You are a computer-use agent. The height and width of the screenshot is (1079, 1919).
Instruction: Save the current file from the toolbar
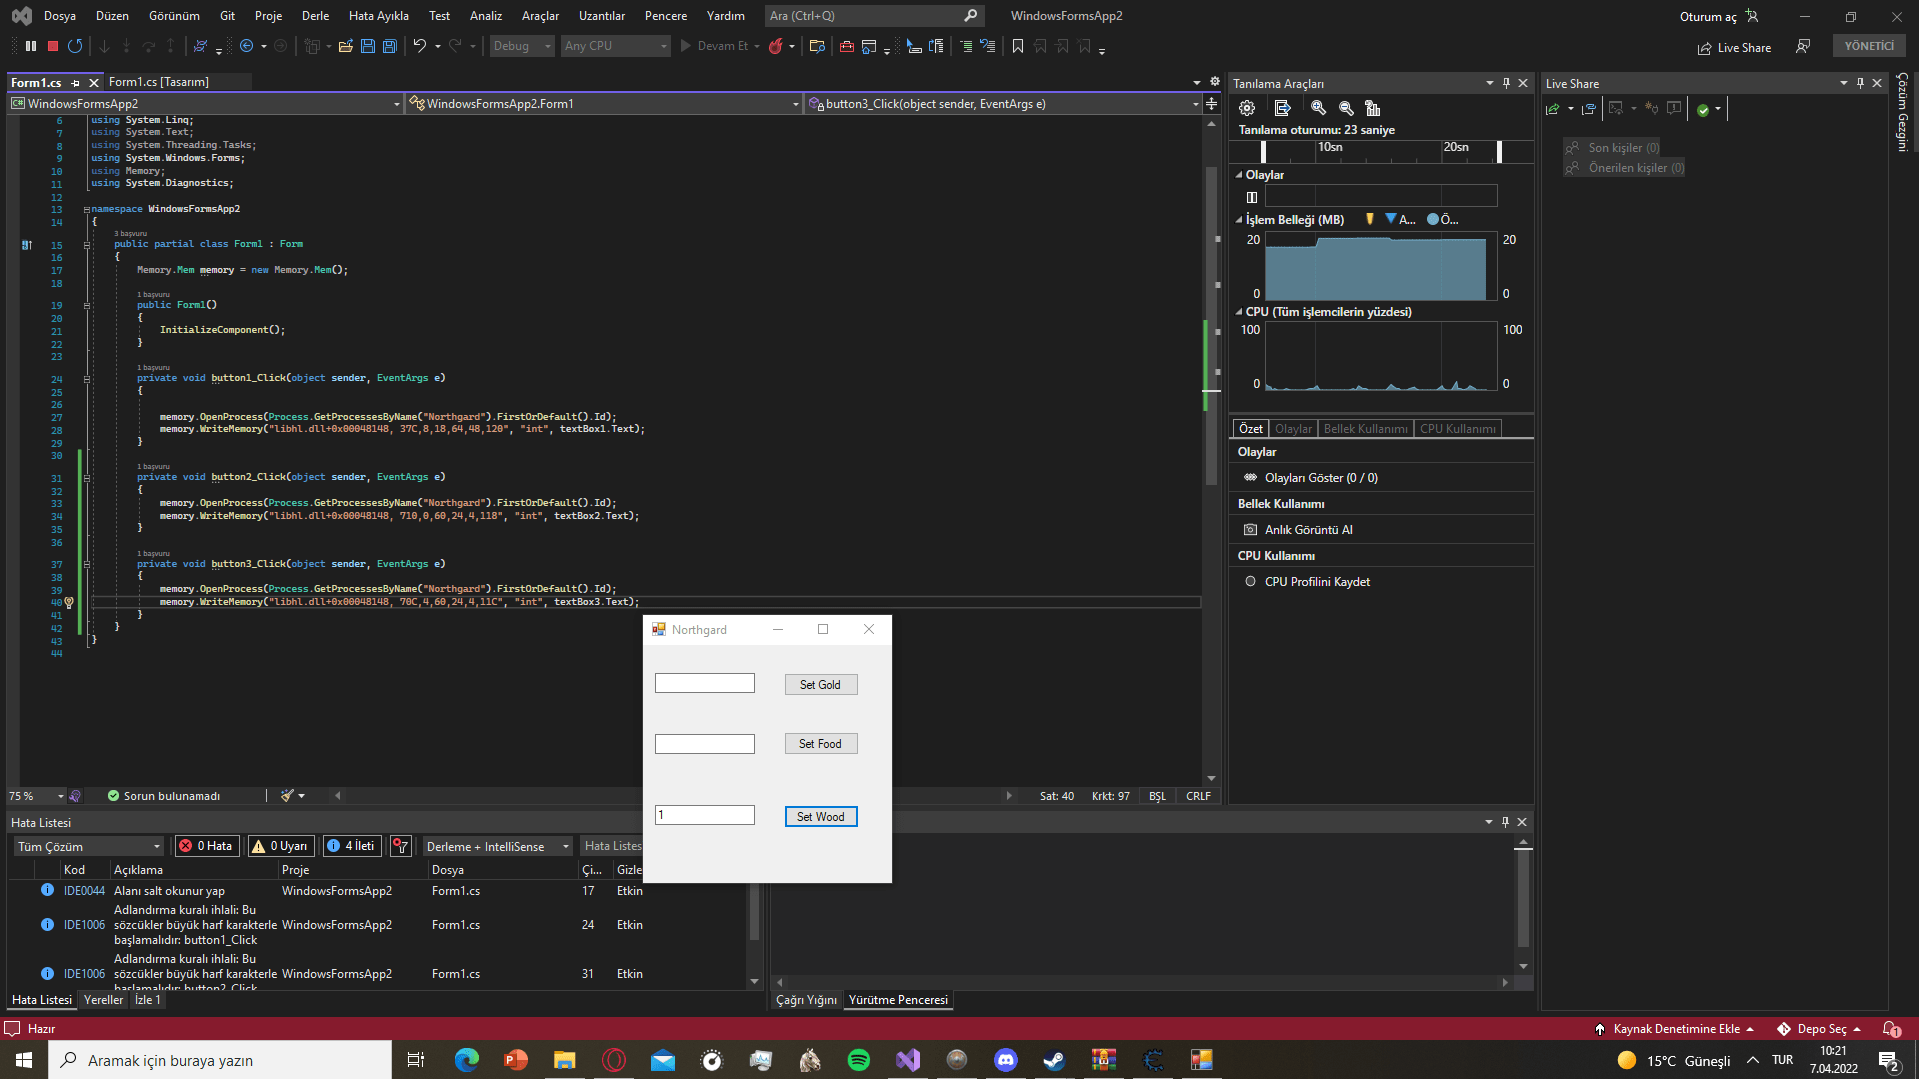tap(367, 46)
